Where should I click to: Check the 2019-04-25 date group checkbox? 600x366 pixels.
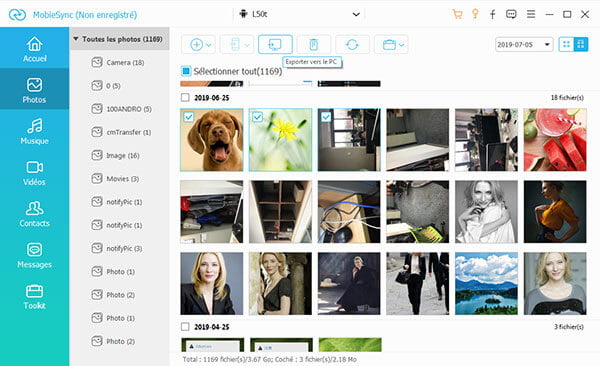(x=185, y=327)
